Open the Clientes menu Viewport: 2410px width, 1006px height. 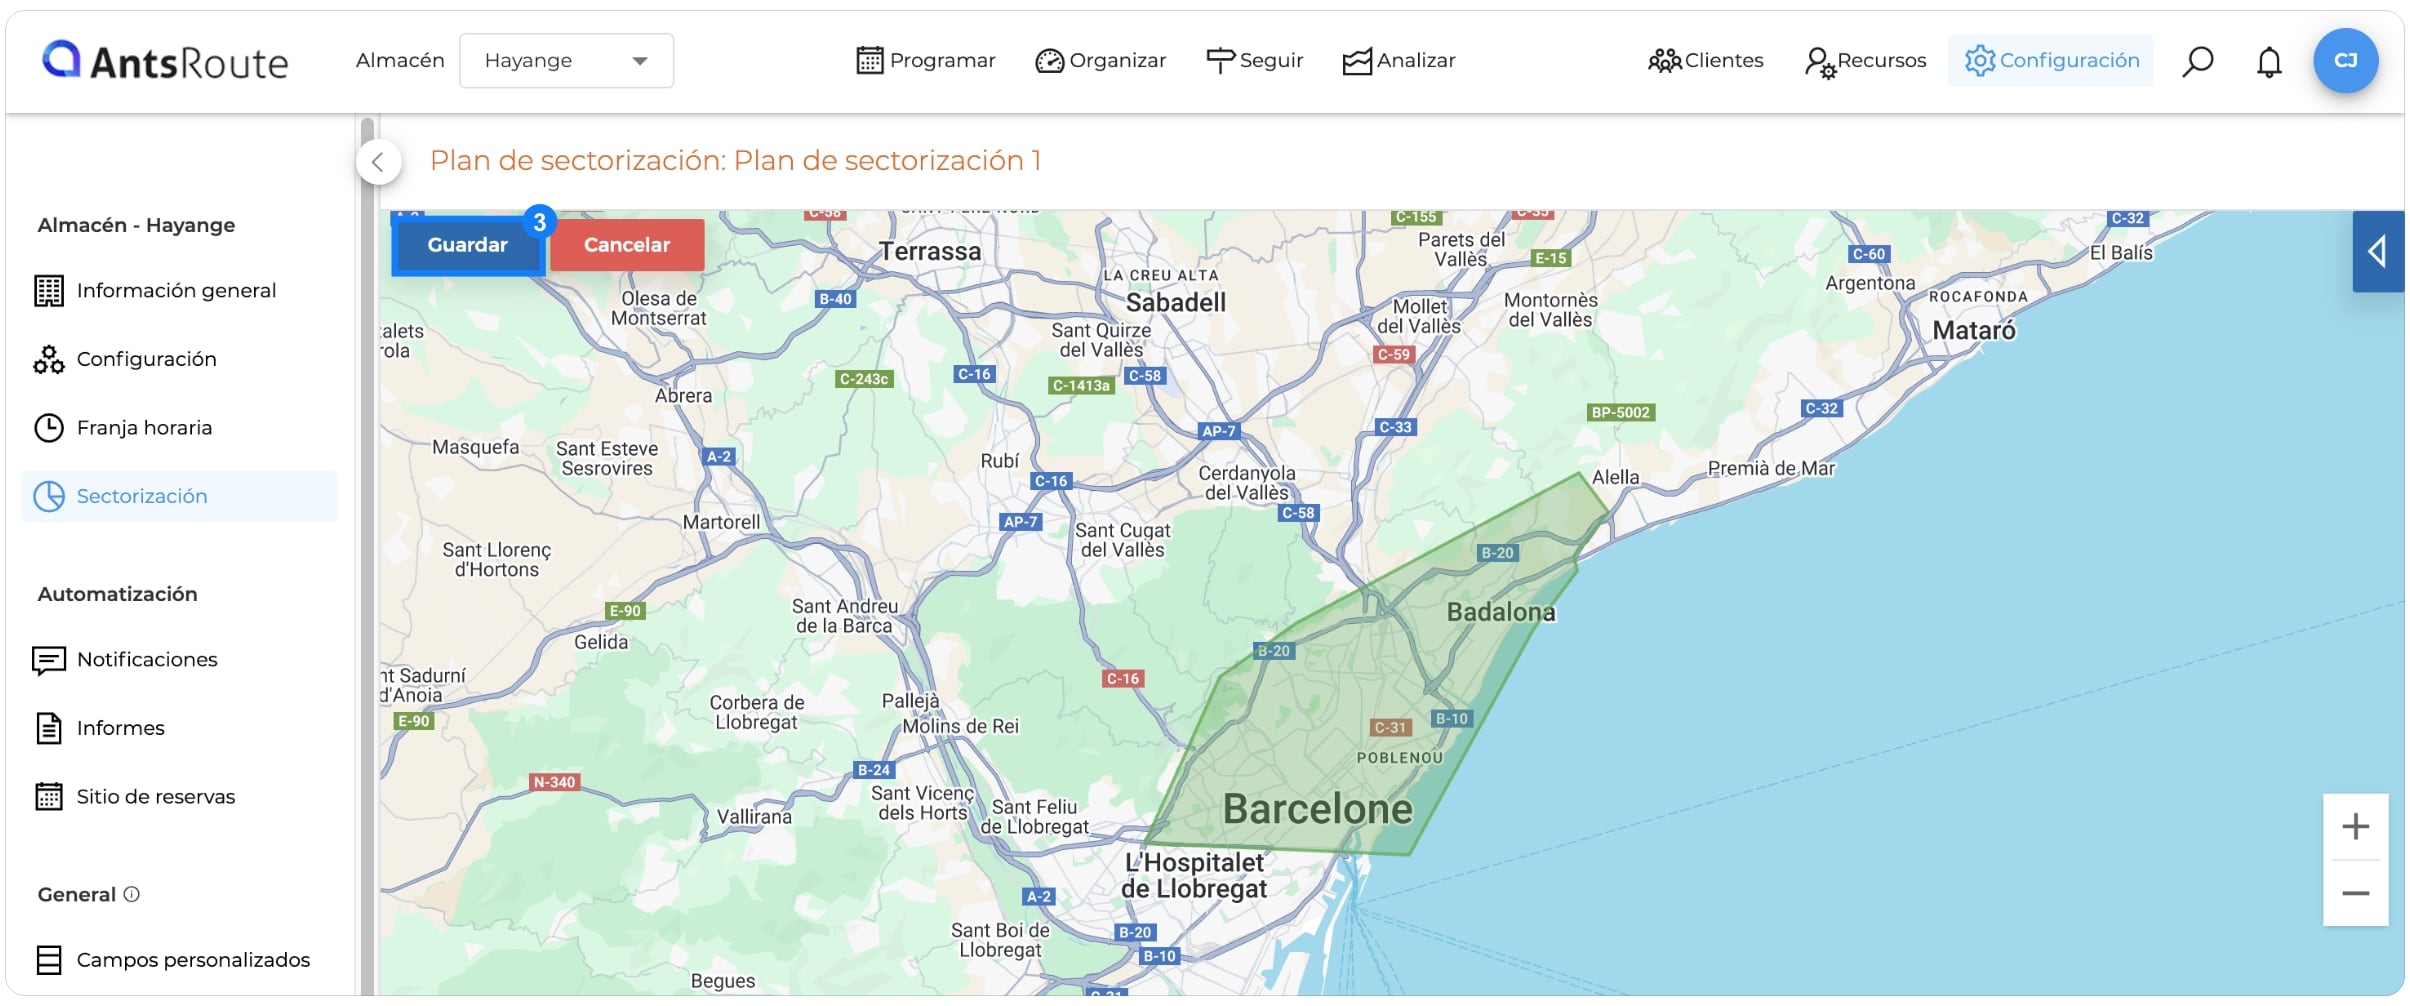1706,61
